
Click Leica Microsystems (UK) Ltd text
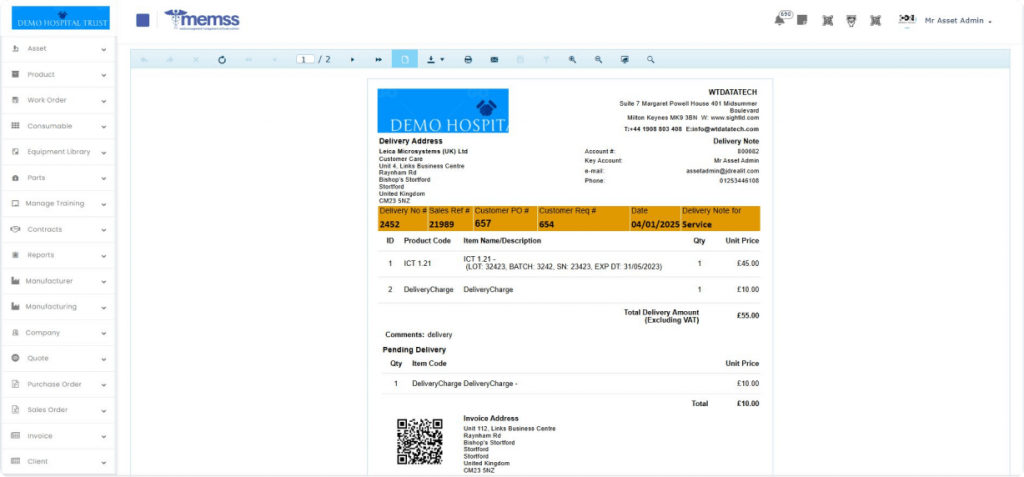pyautogui.click(x=423, y=151)
